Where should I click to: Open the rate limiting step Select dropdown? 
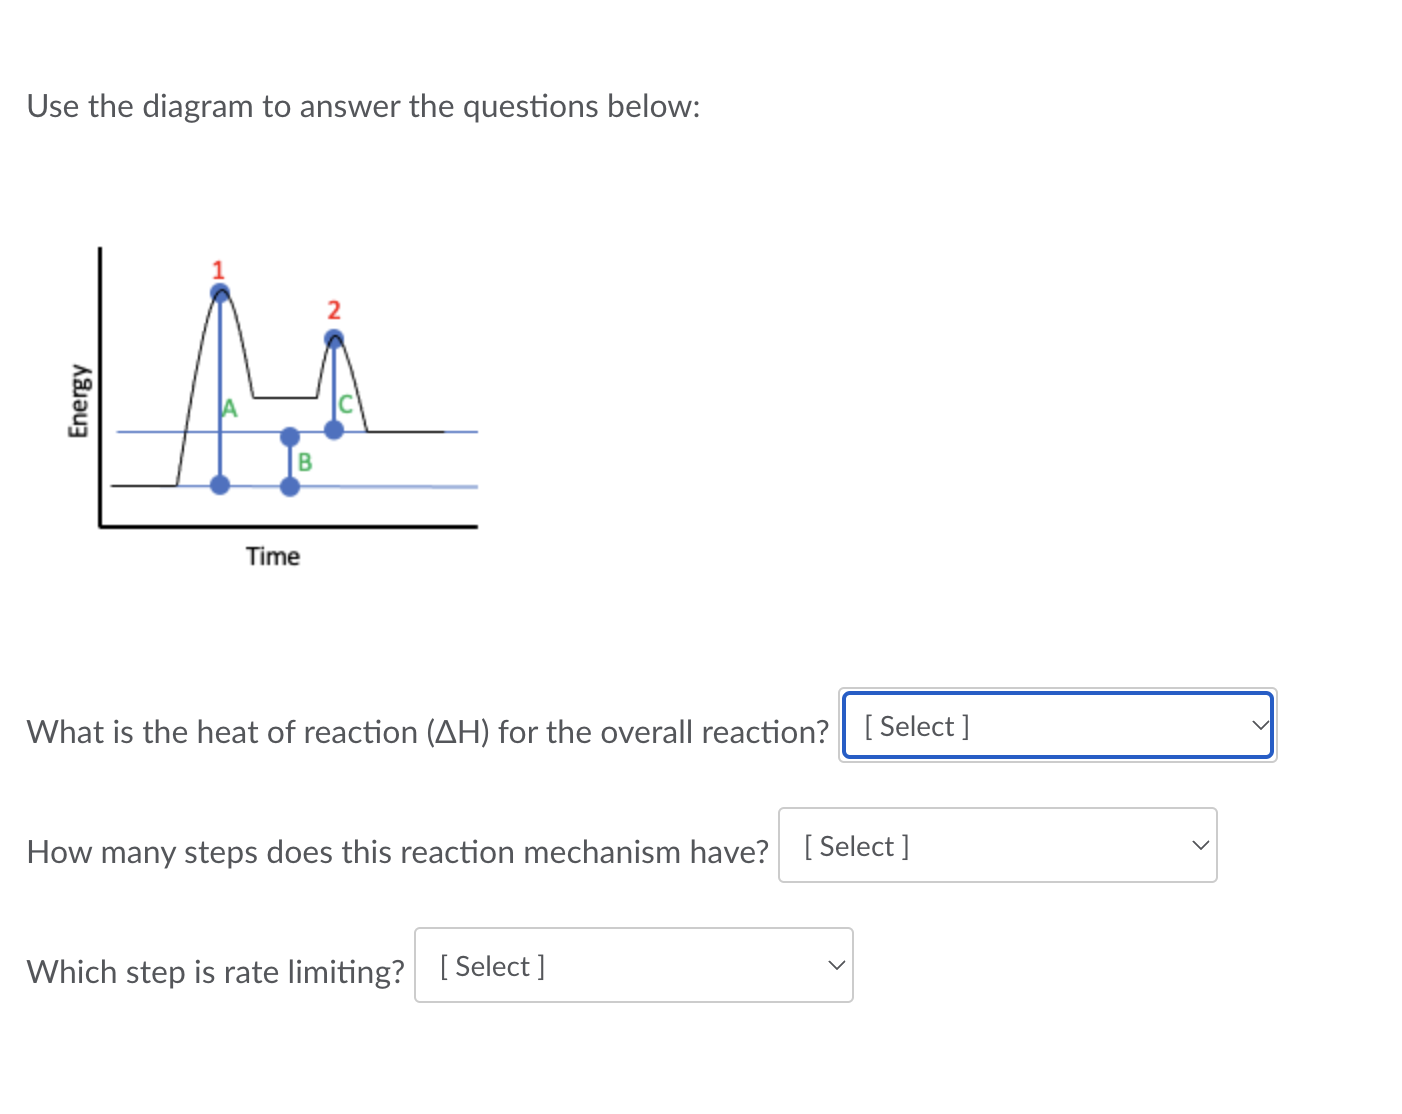tap(634, 965)
